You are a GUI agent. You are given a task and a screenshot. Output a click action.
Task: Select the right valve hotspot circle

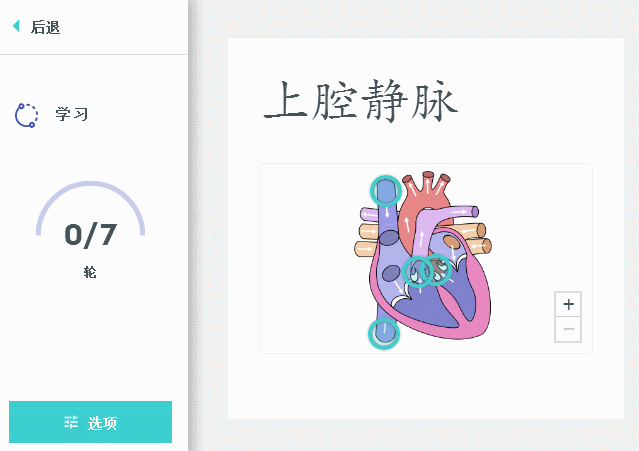pos(437,270)
